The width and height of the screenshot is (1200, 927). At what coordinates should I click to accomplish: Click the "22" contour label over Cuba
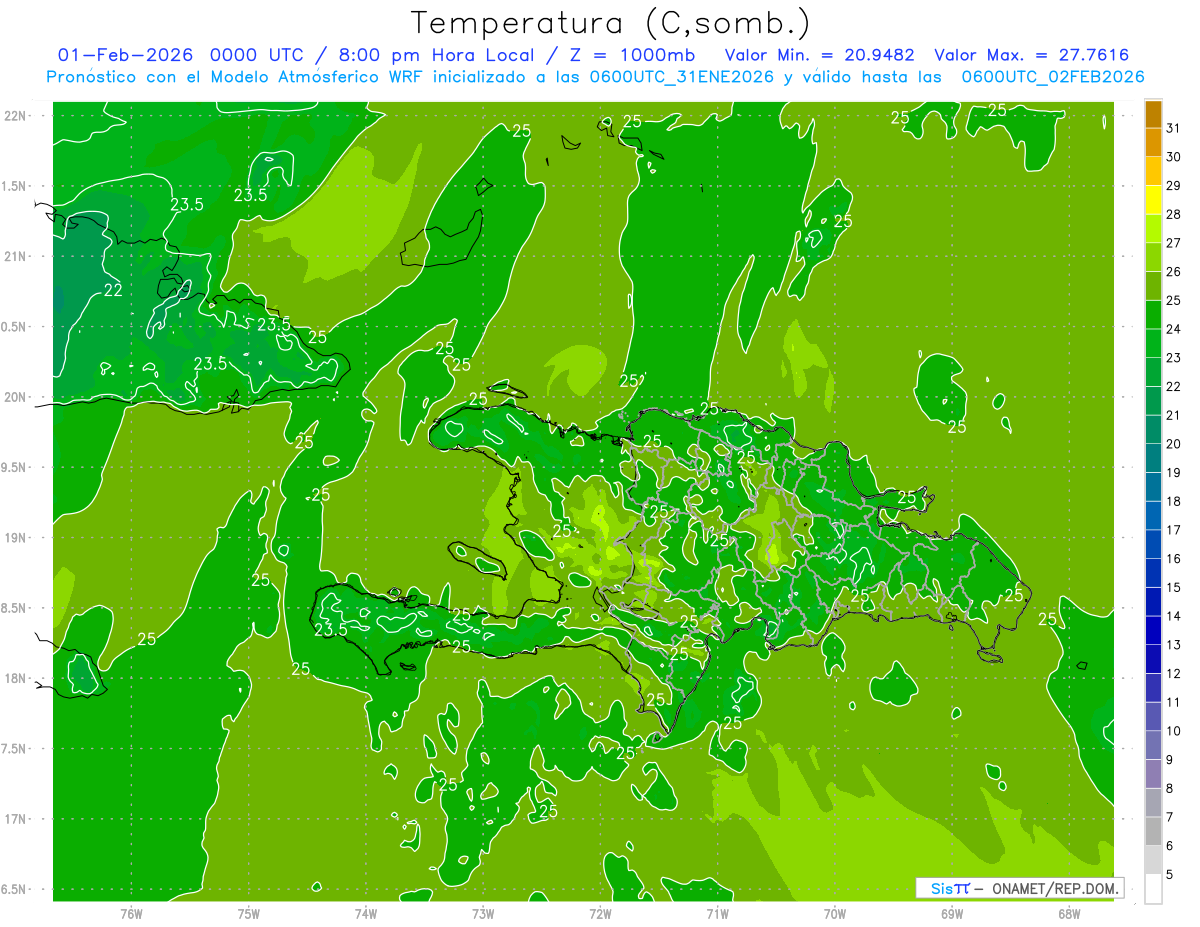tap(113, 291)
